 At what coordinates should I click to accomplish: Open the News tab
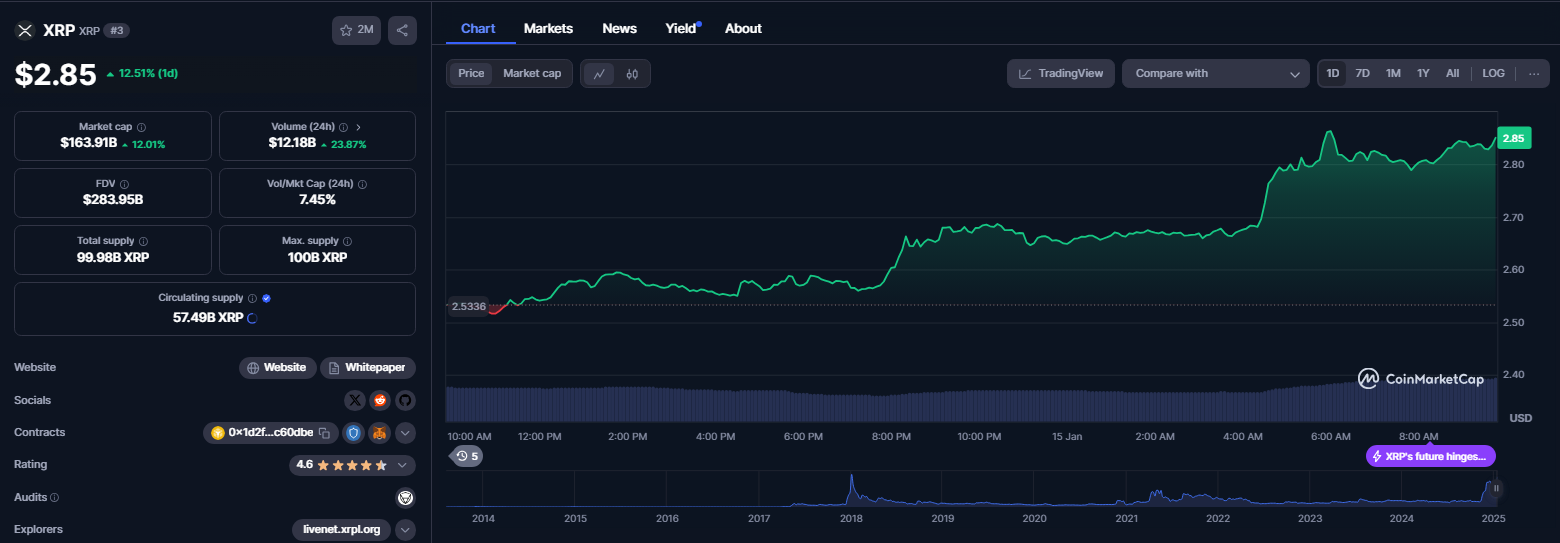coord(619,28)
